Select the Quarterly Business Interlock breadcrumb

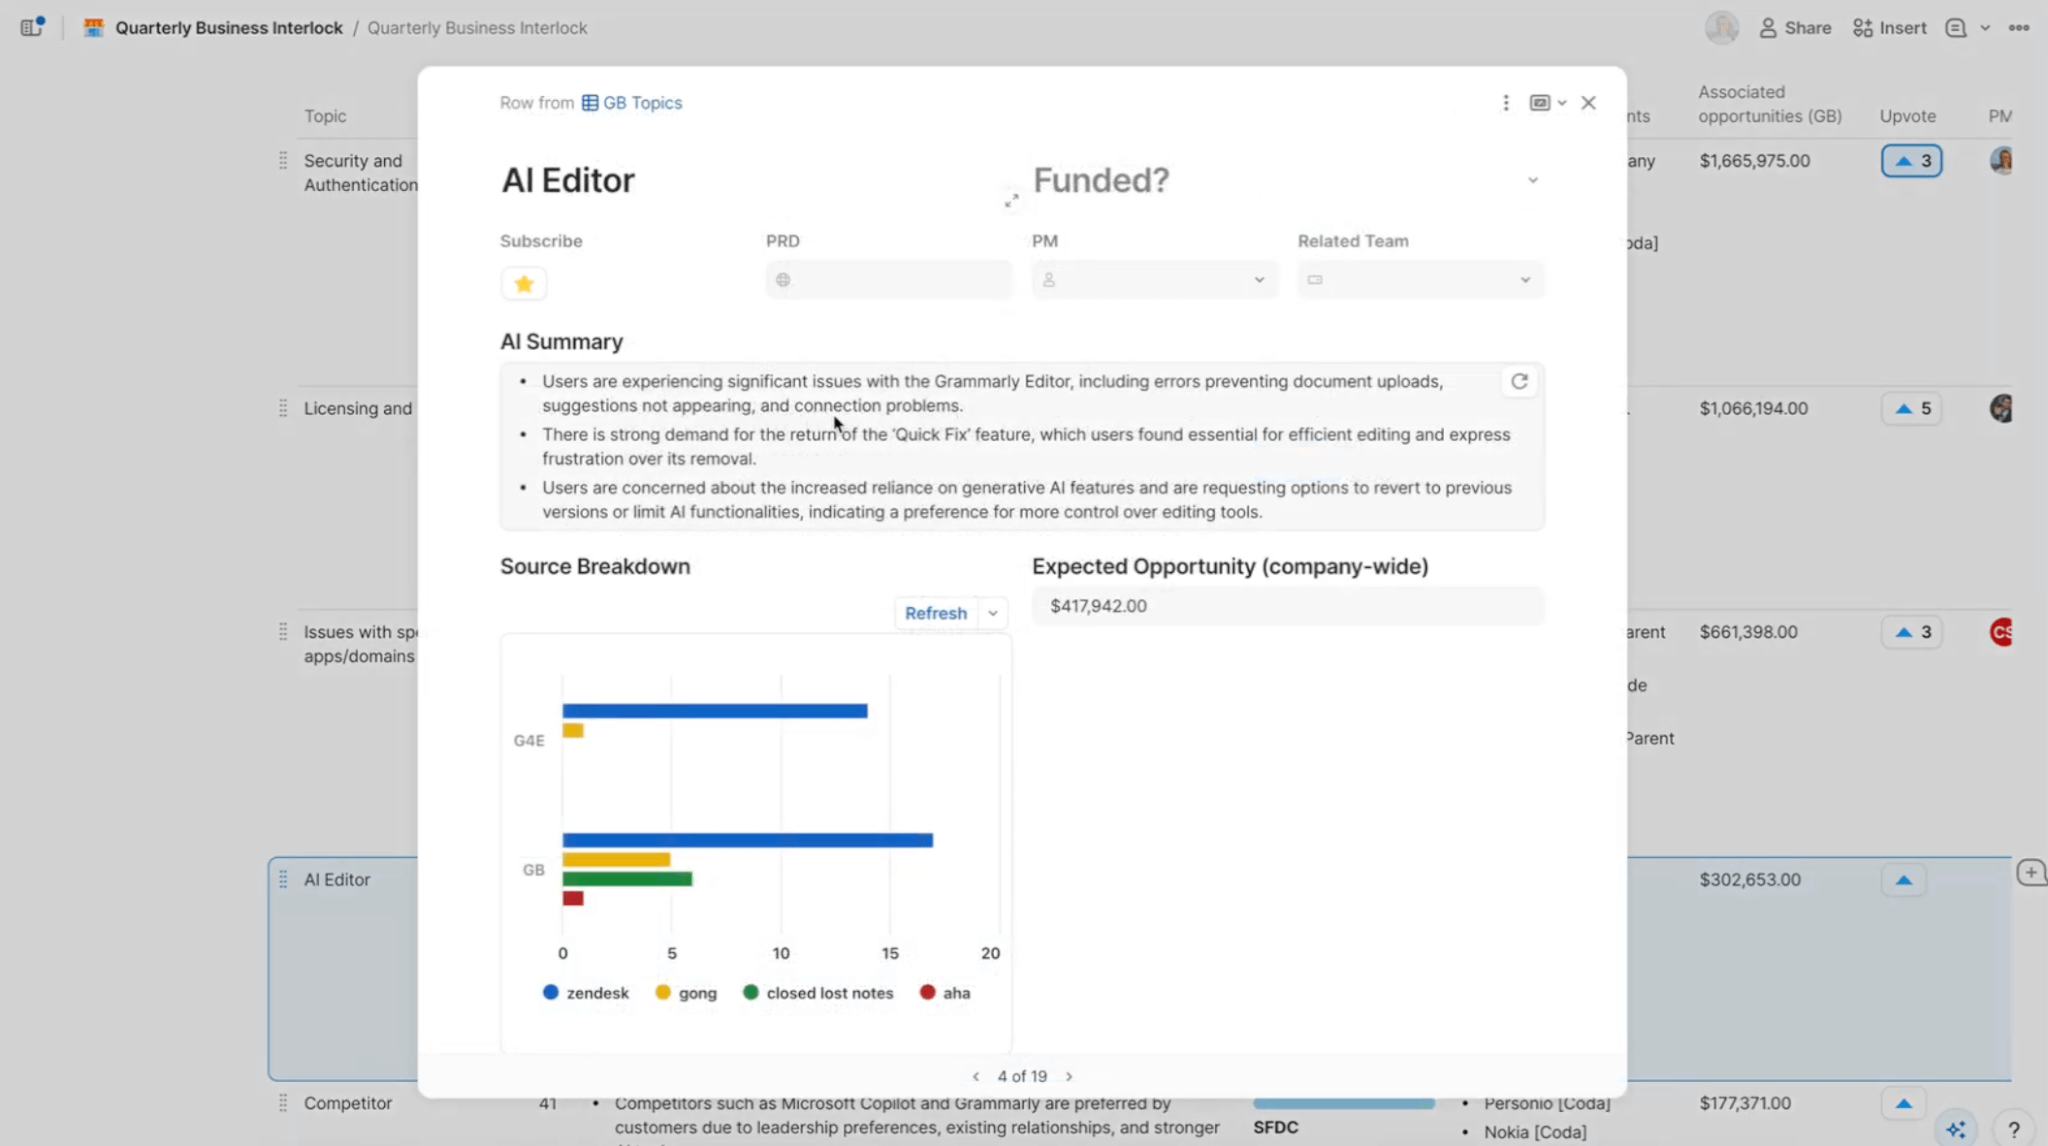[x=228, y=27]
